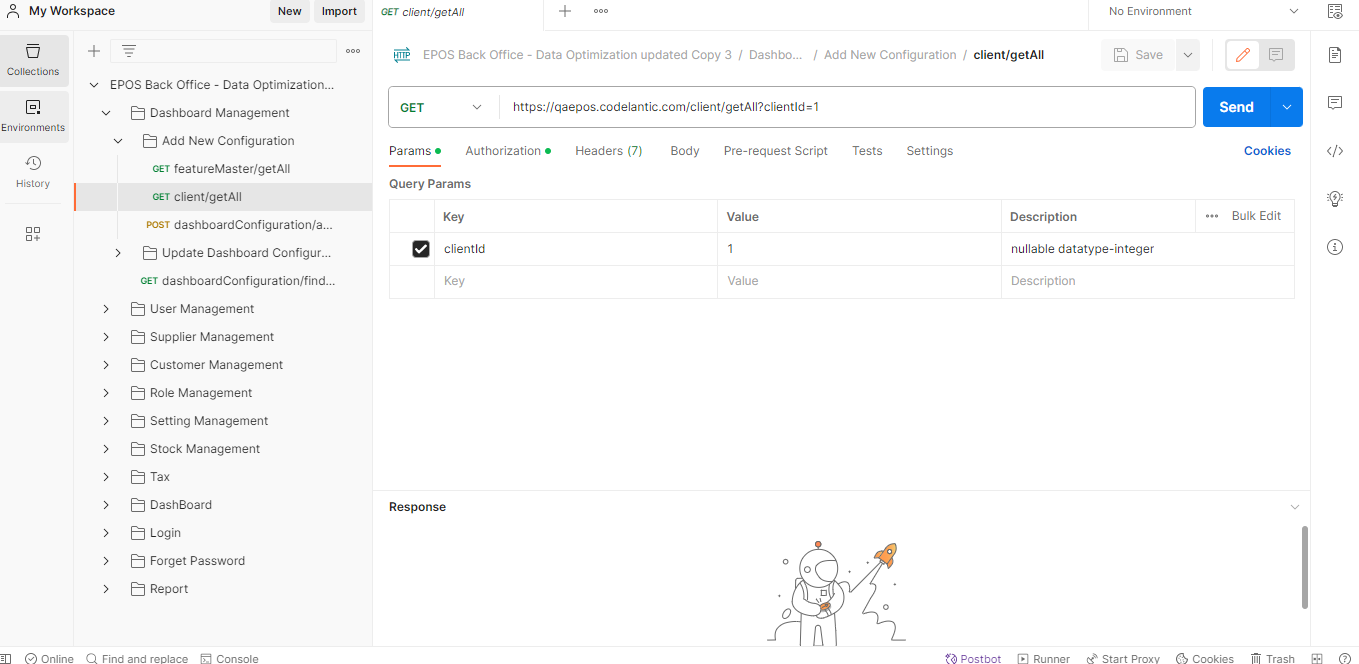Image resolution: width=1359 pixels, height=664 pixels.
Task: Open the documentation icon in right sidebar
Action: click(1335, 55)
